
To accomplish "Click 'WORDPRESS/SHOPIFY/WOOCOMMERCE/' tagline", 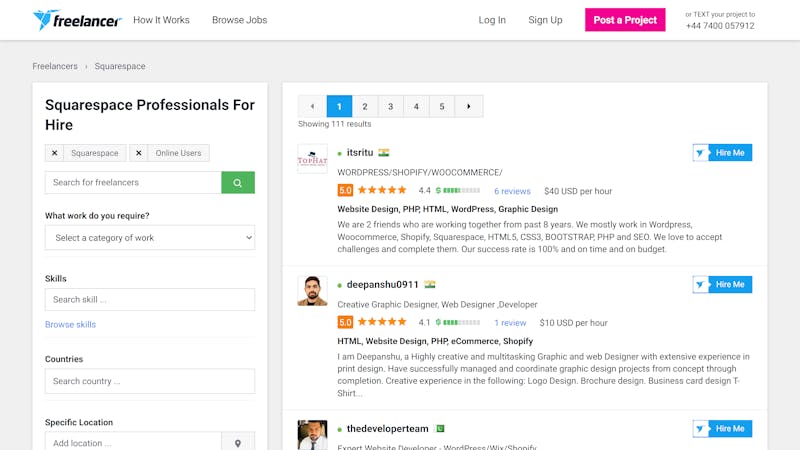I will pos(420,172).
